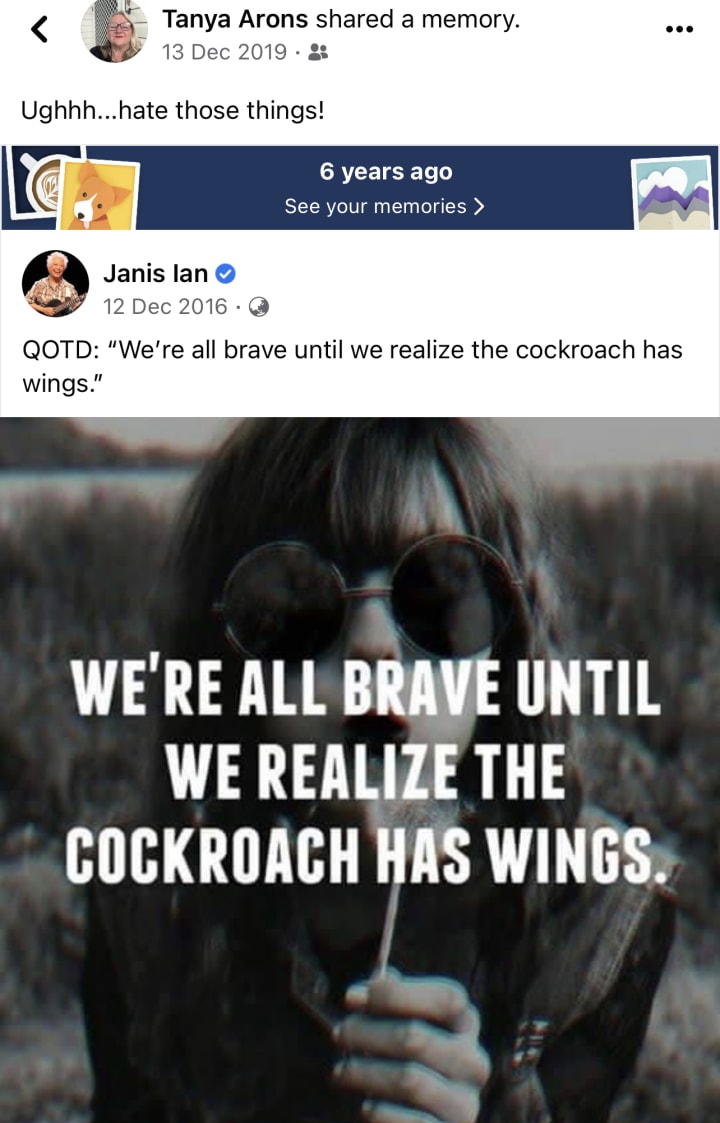Tap the Ughhh...hate those things caption

point(173,110)
